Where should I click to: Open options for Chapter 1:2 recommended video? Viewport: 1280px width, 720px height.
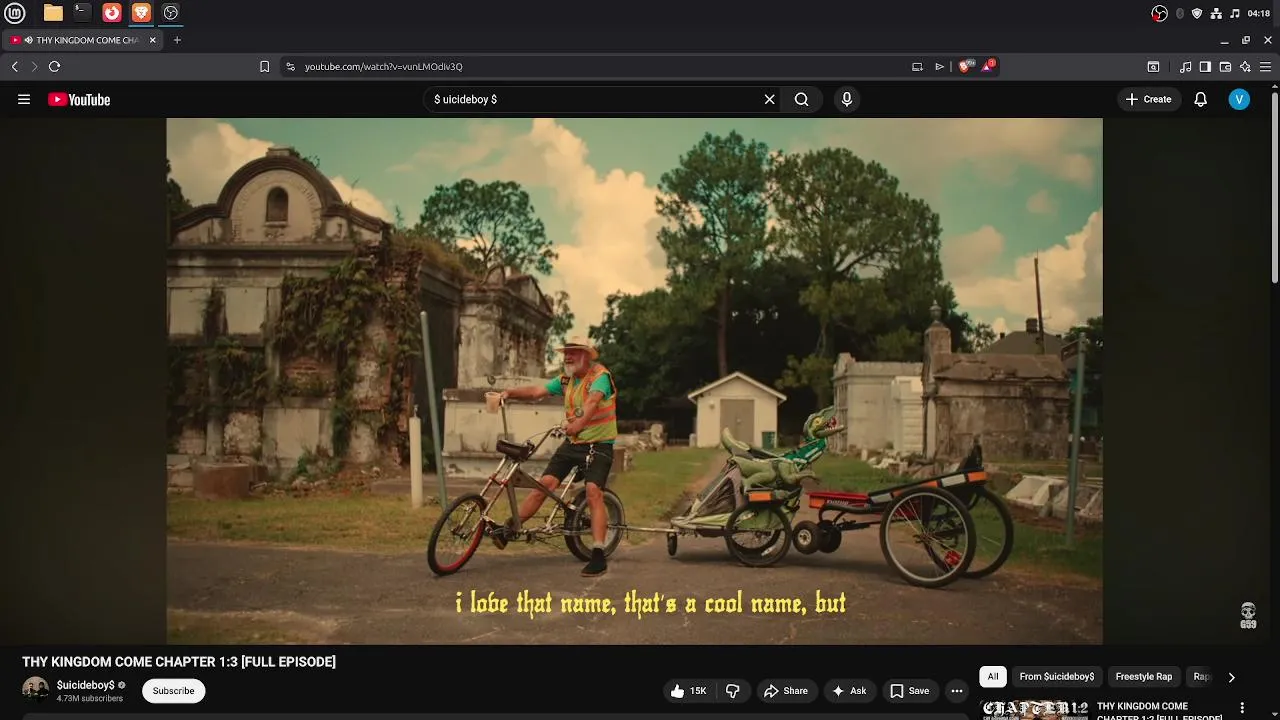(x=1242, y=708)
